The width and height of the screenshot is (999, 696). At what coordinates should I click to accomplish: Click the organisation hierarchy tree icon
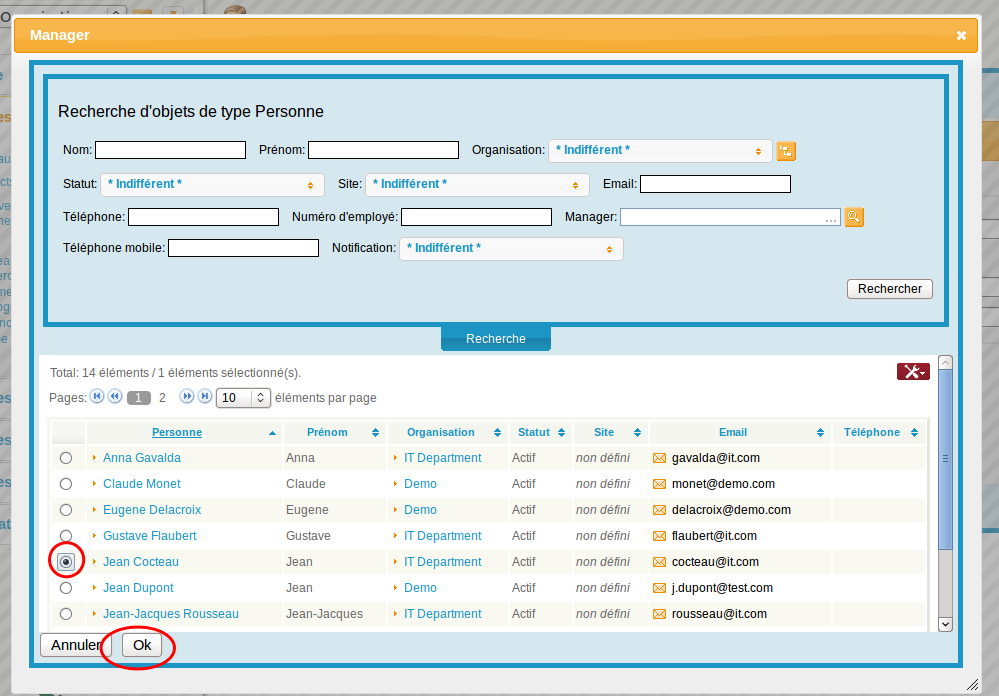pyautogui.click(x=786, y=151)
